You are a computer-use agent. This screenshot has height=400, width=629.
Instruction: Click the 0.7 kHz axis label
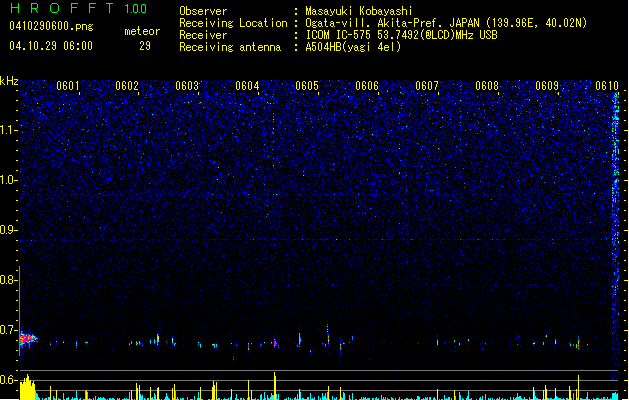[x=8, y=330]
